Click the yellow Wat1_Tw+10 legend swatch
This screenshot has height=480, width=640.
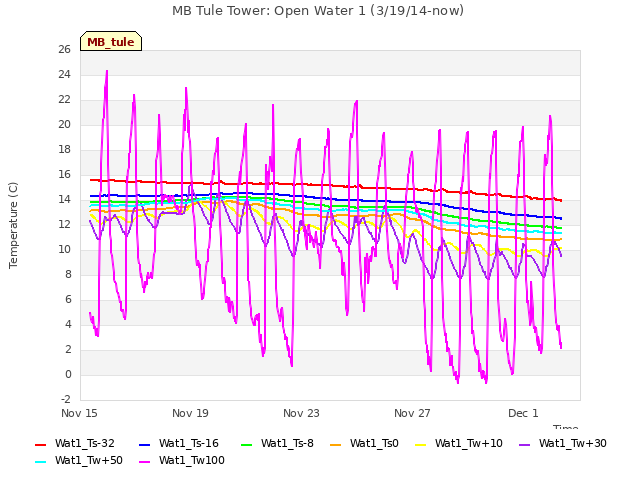(x=420, y=444)
